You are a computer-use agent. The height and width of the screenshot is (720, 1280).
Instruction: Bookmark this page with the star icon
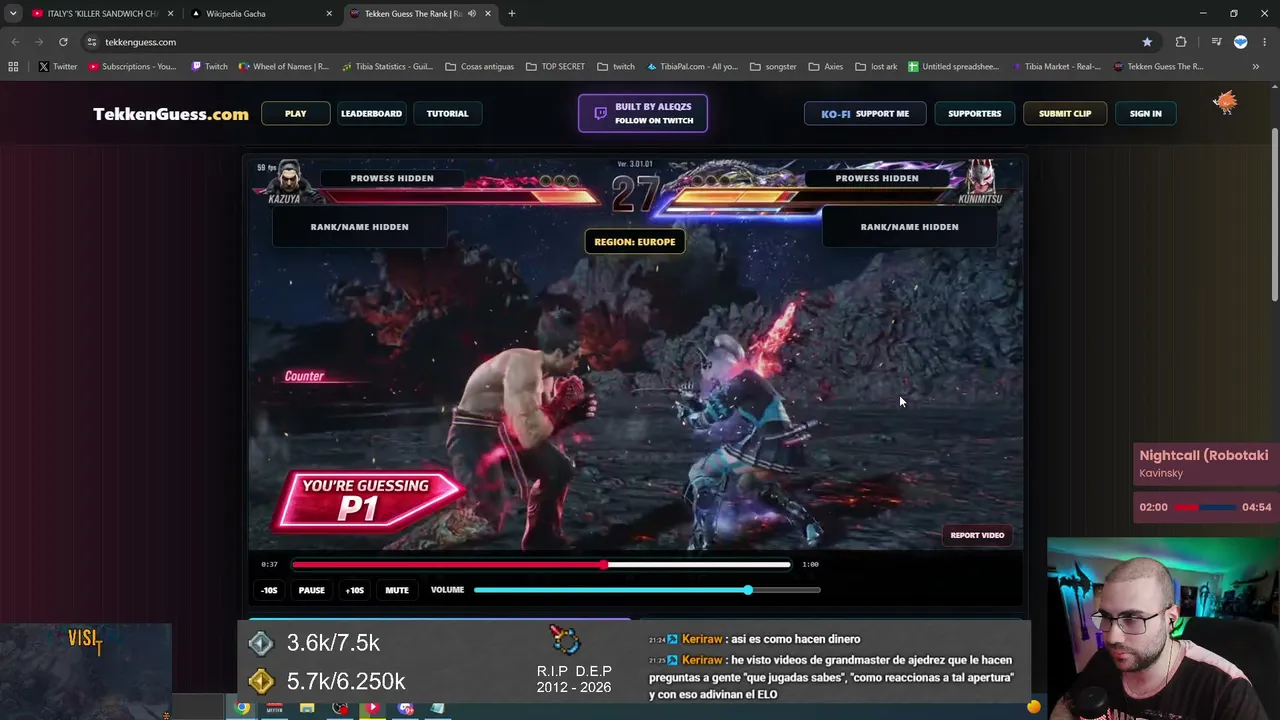tap(1147, 42)
